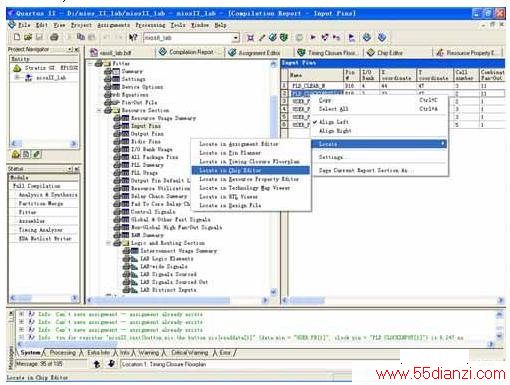
Task: Start compilation with the play arrow icon
Action: [x=313, y=37]
